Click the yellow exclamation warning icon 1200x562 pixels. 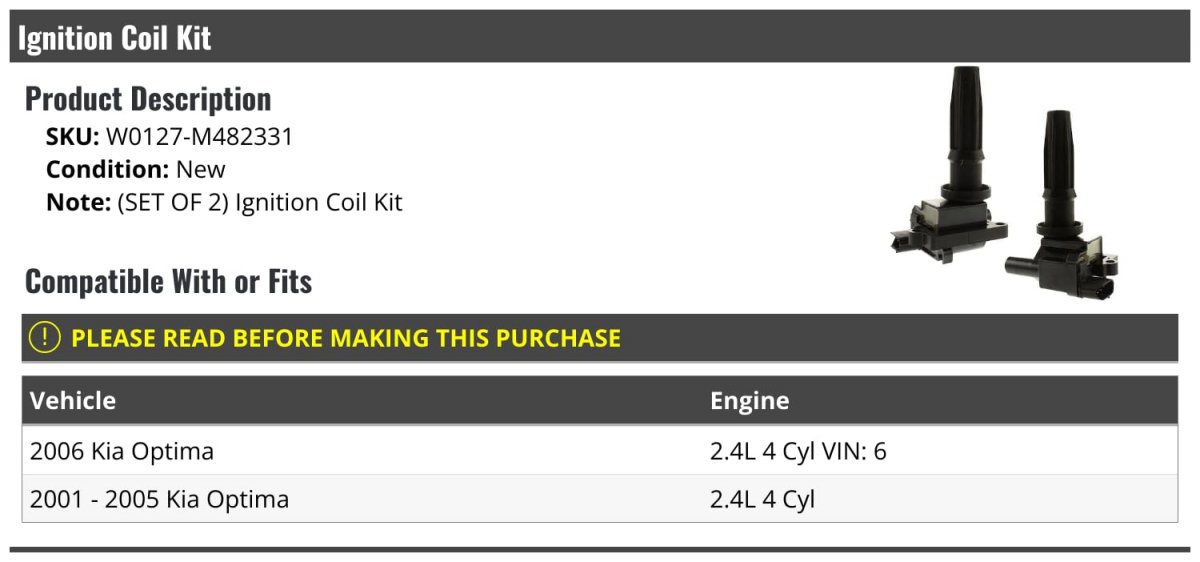(x=45, y=338)
